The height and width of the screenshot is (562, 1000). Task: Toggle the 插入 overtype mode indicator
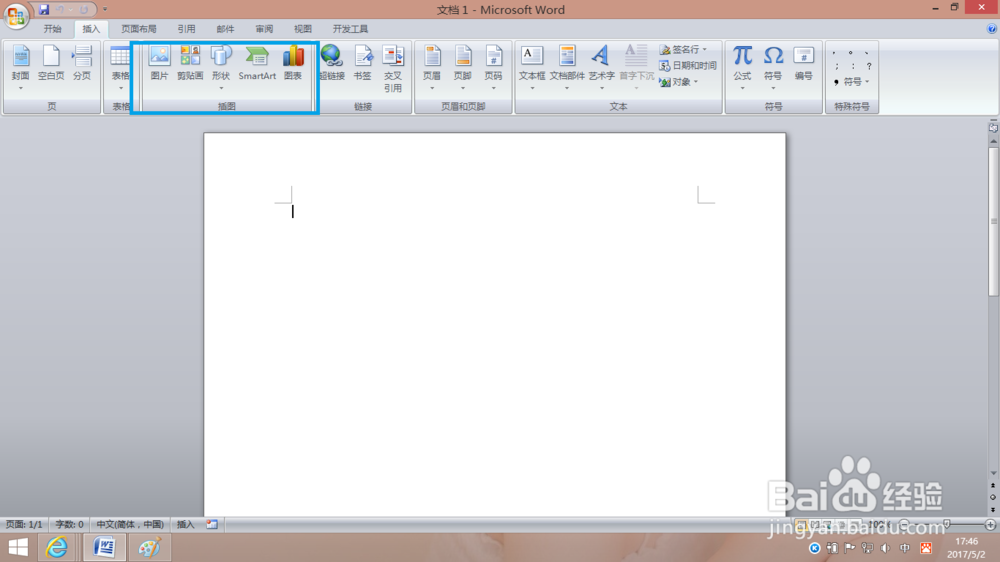pos(186,524)
